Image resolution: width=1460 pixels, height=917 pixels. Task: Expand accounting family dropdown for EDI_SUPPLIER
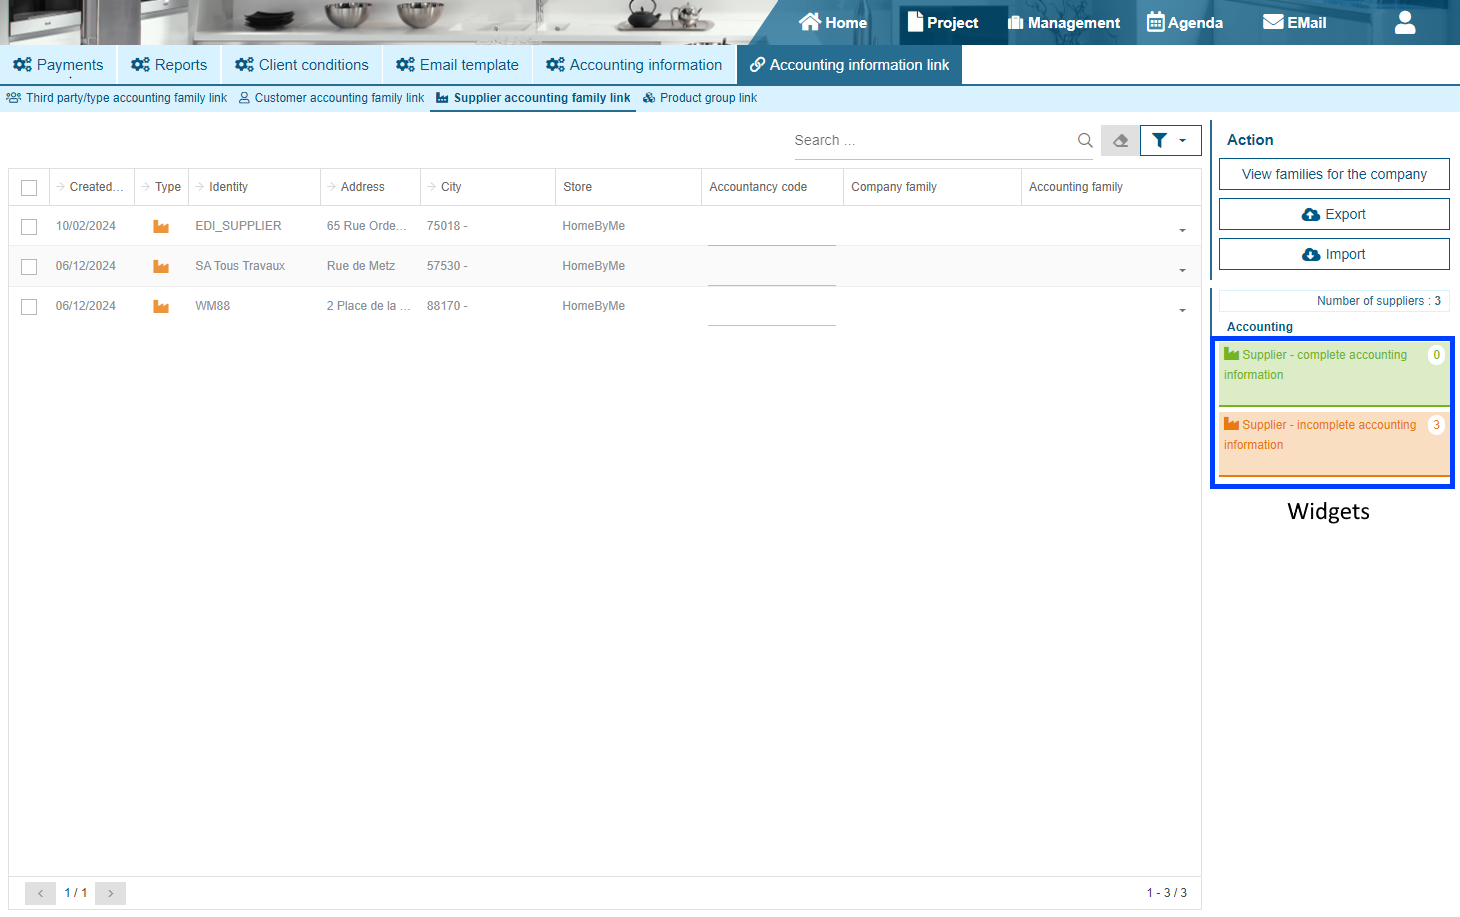pyautogui.click(x=1182, y=230)
